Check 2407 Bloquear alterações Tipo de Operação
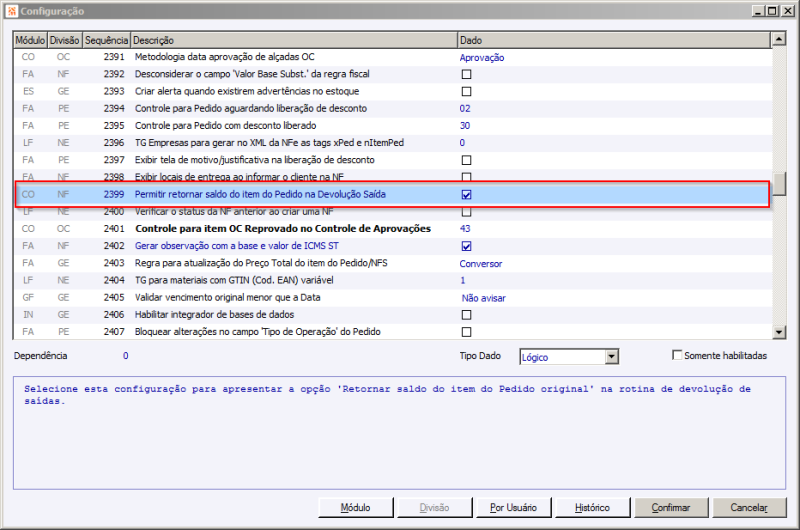 pos(466,332)
